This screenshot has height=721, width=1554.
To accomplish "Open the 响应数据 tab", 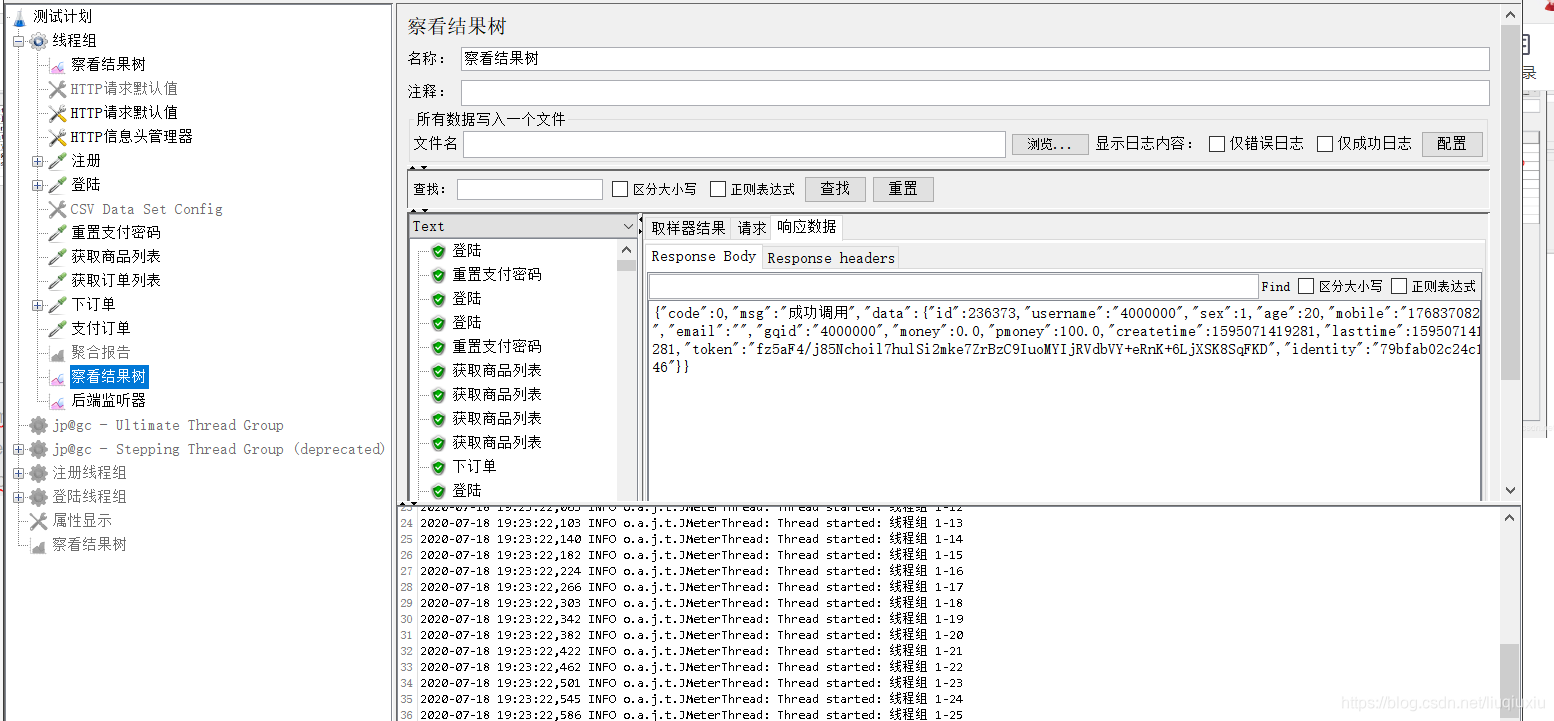I will pos(807,227).
